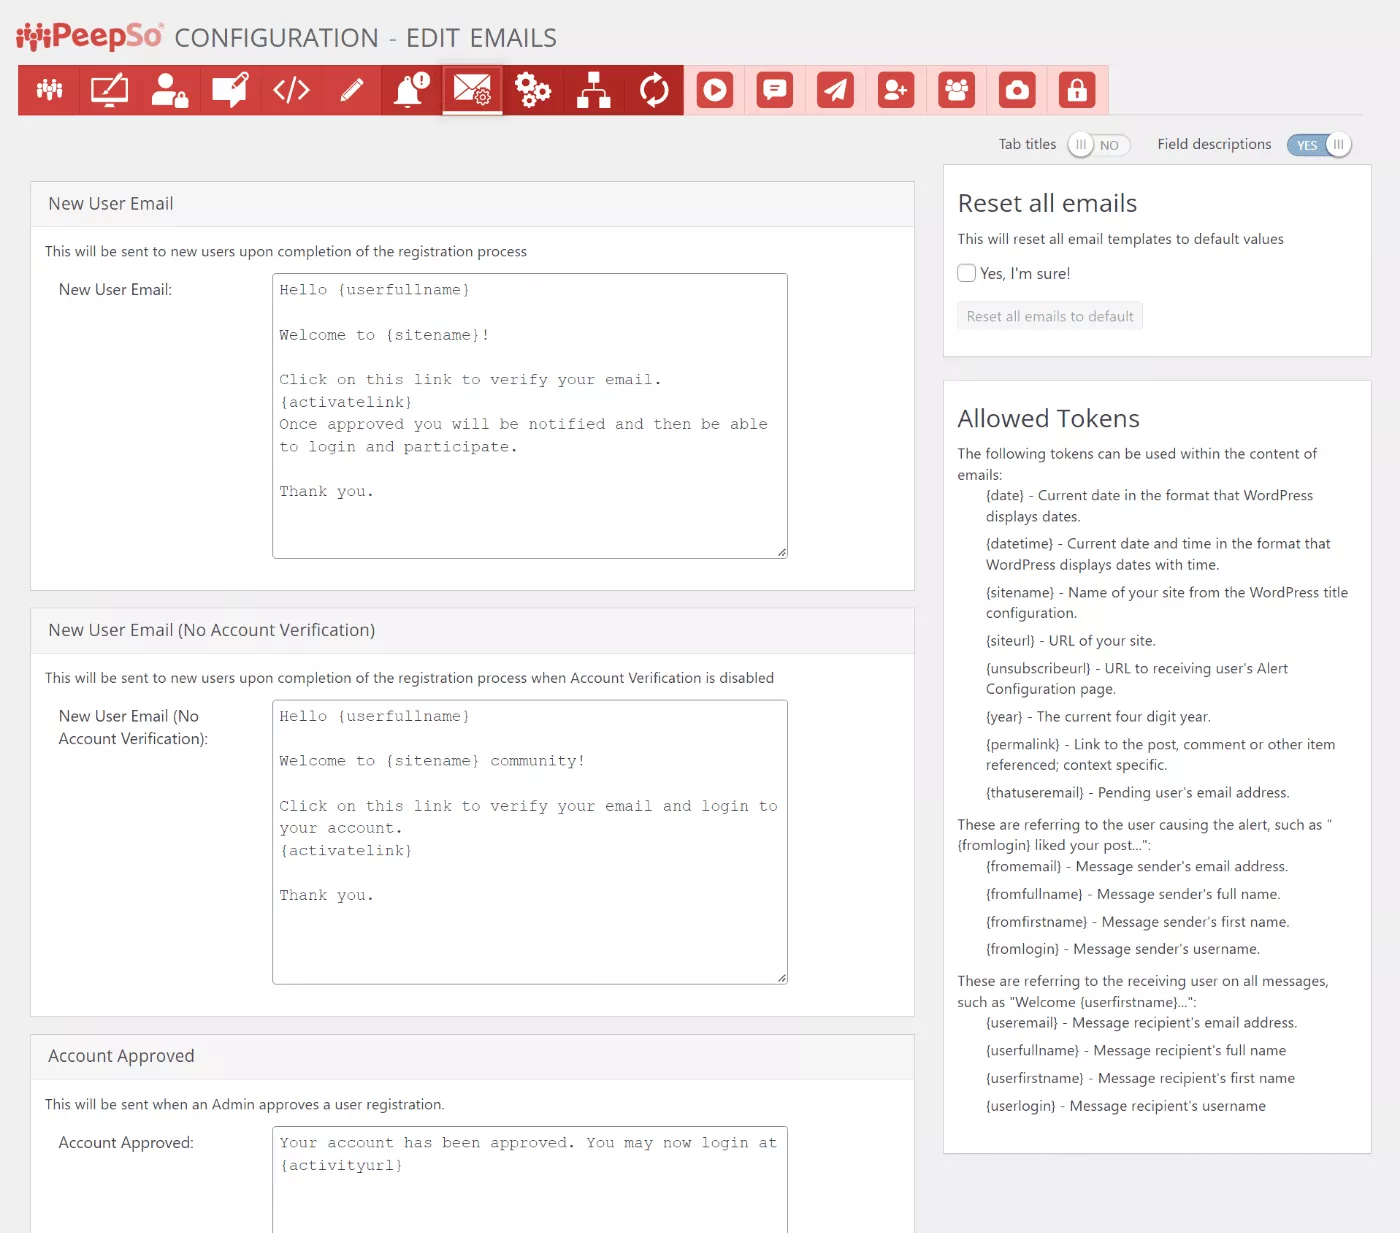
Task: Click the {fromlogin} token entry
Action: [x=1123, y=949]
